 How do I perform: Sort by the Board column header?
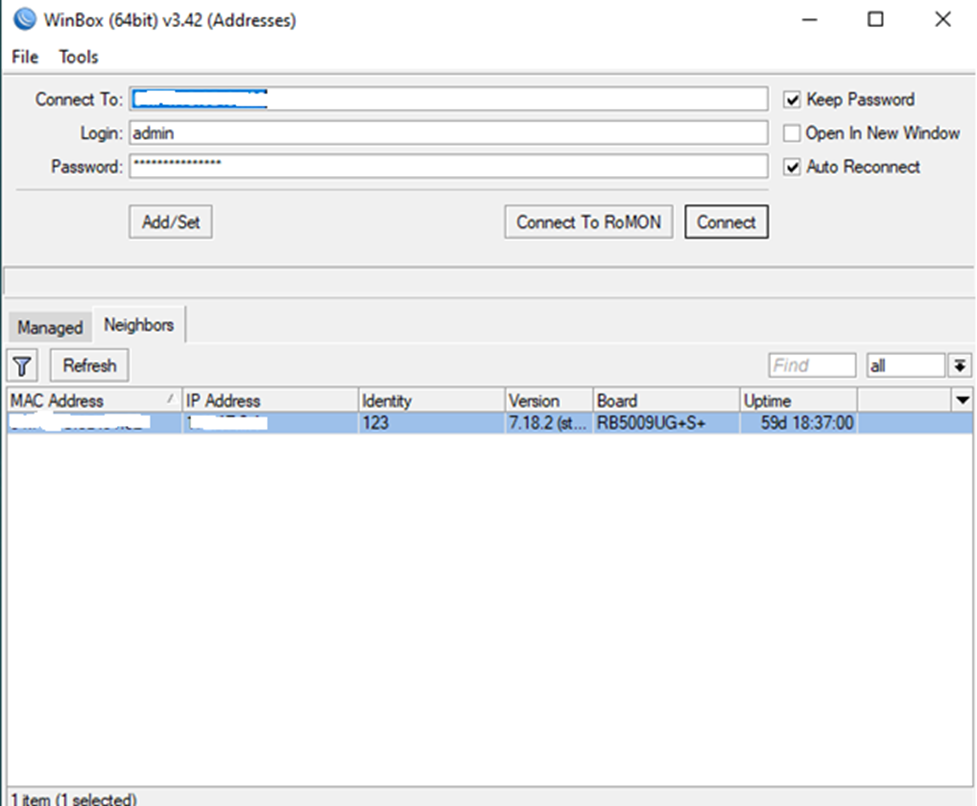point(667,400)
